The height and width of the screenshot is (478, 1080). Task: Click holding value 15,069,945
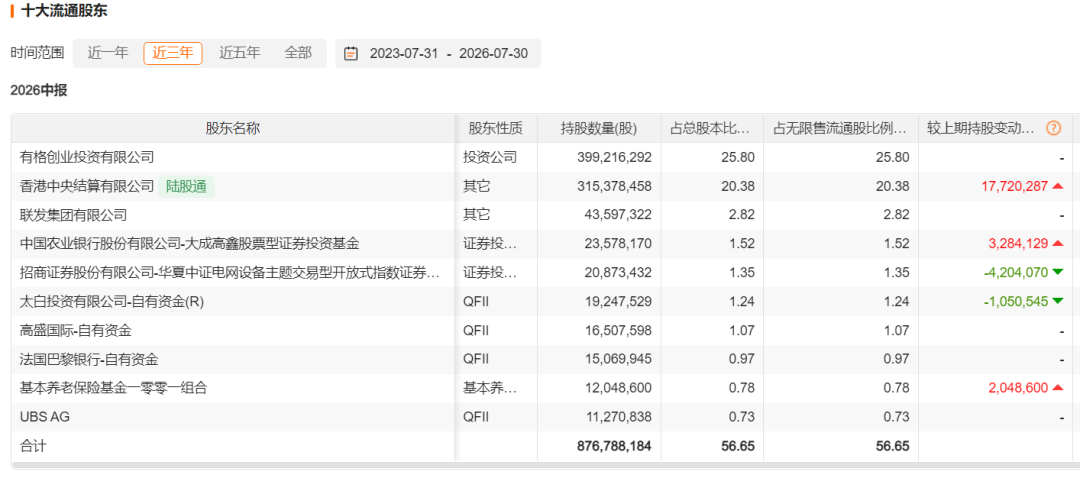click(x=618, y=359)
